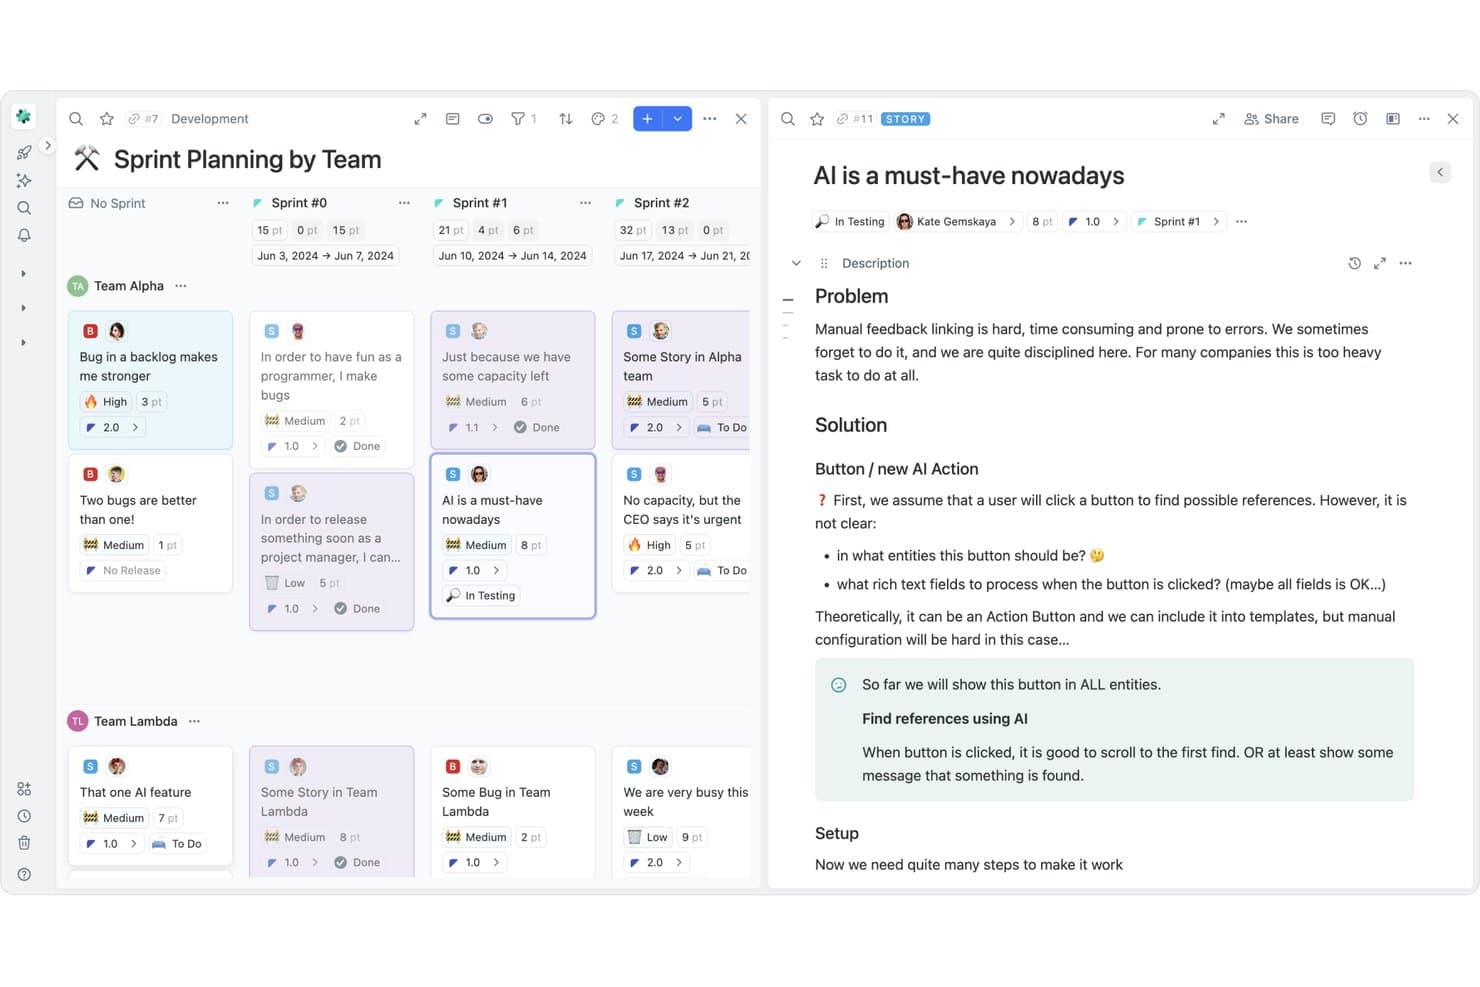Open the alarm clock icon in story panel
Screen dimensions: 1480x987
(1360, 119)
